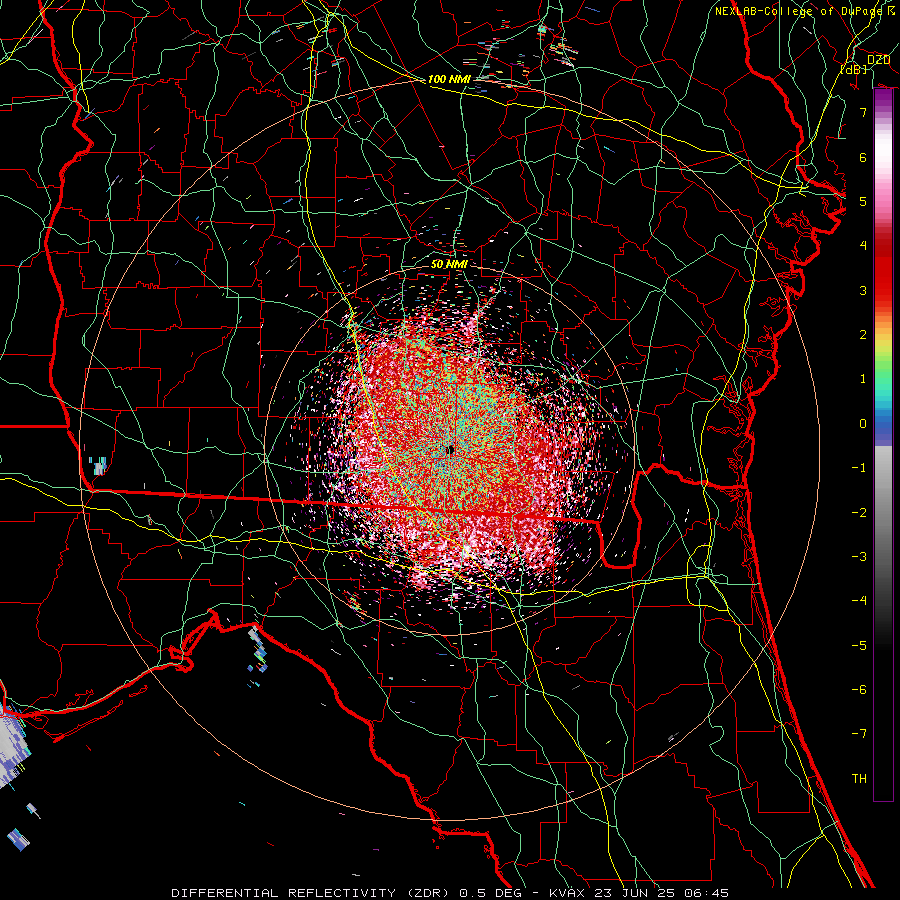900x900 pixels.
Task: Click the 100 NMI range ring label
Action: point(449,79)
